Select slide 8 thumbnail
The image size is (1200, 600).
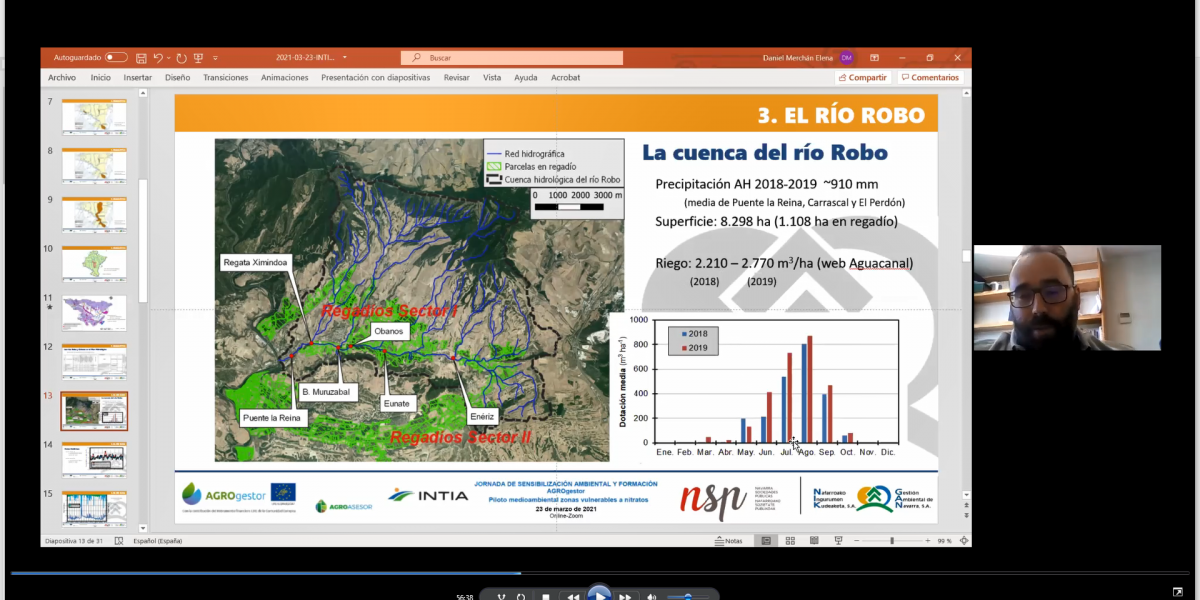[95, 165]
